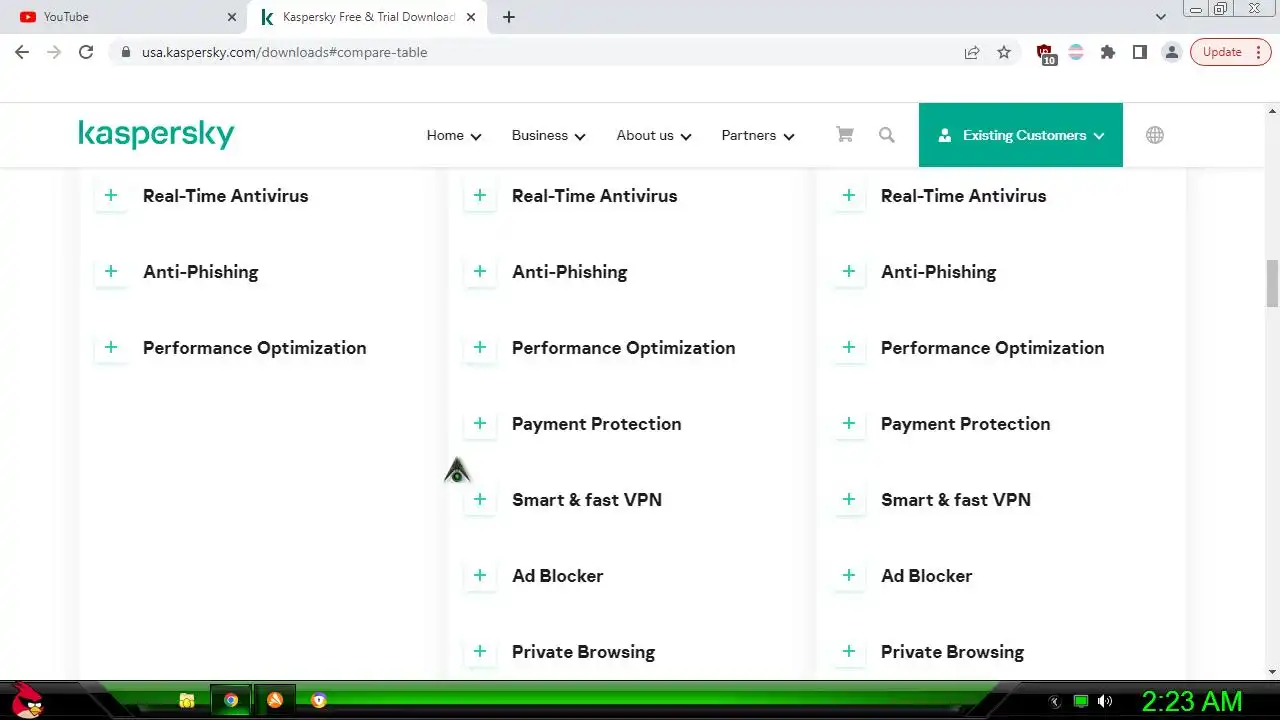Open a new browser tab
Screen dimensions: 1280x720
coord(509,17)
